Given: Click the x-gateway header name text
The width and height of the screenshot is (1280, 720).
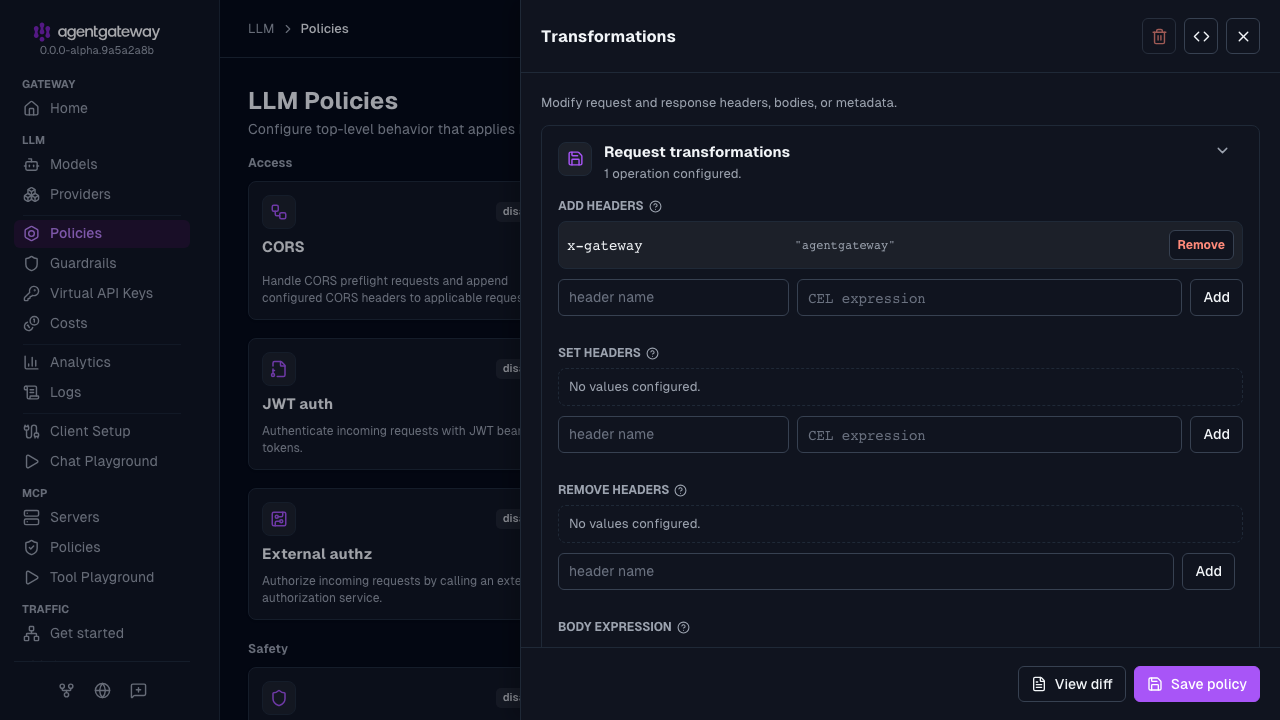Looking at the screenshot, I should tap(605, 245).
